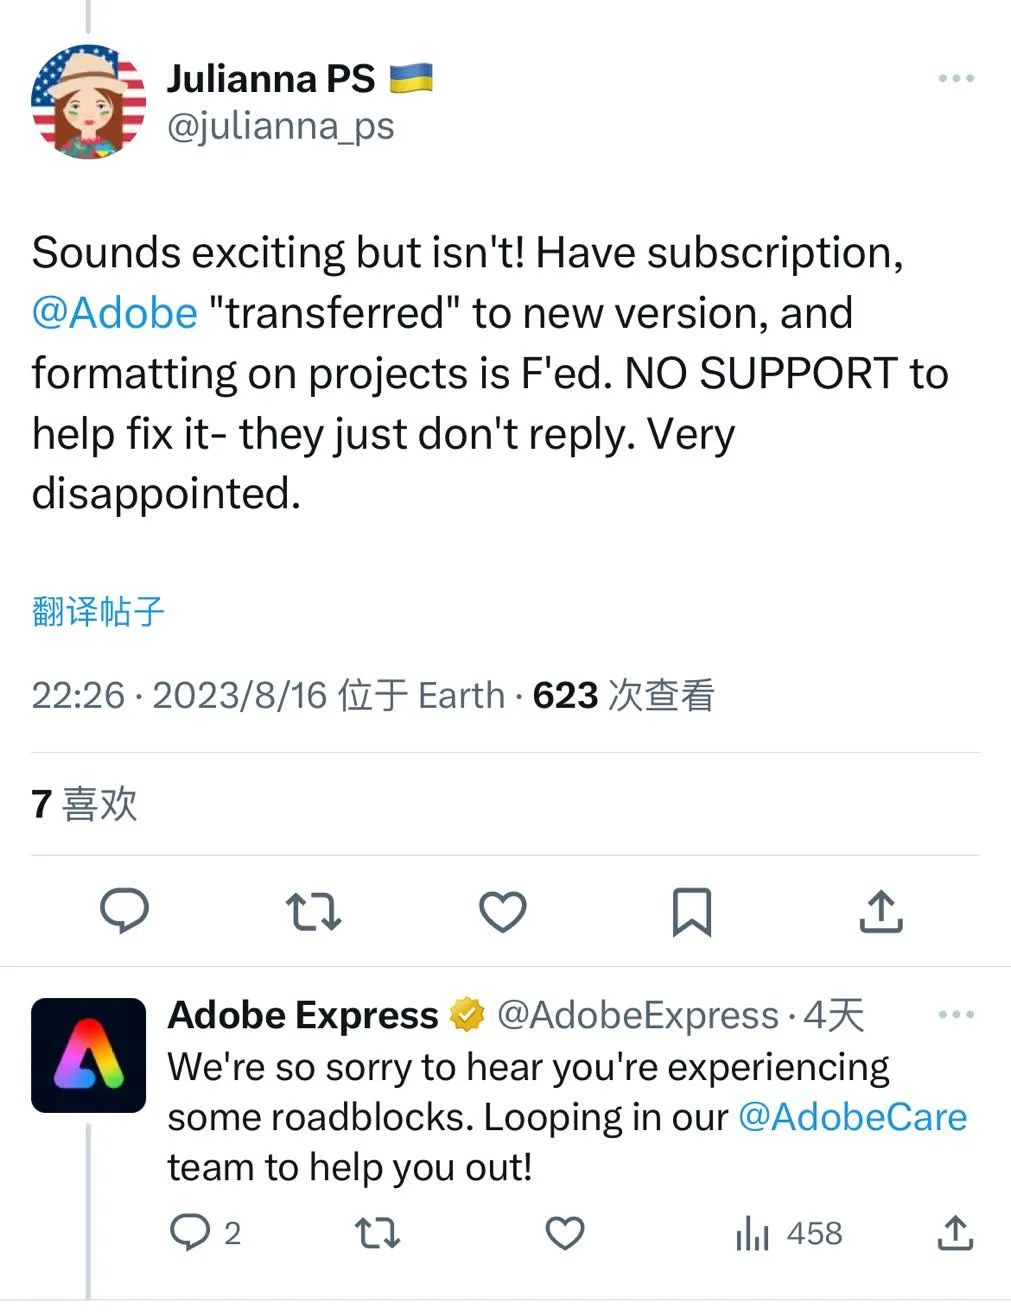The height and width of the screenshot is (1315, 1011).
Task: Open Adobe Express logo avatar
Action: [88, 1055]
